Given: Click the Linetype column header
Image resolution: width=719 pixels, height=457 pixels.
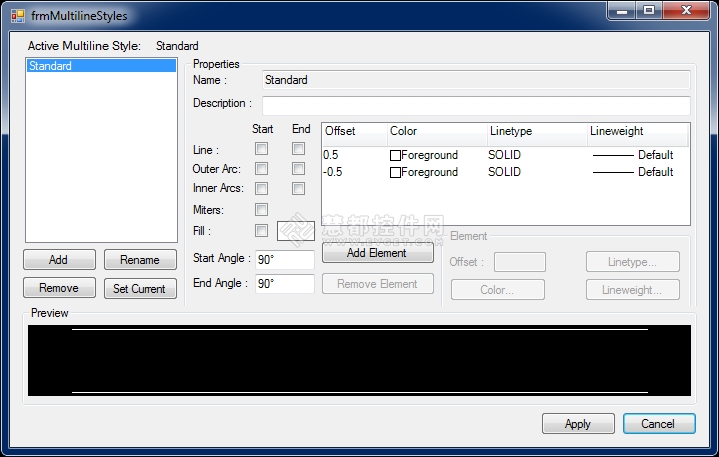Looking at the screenshot, I should coord(537,135).
